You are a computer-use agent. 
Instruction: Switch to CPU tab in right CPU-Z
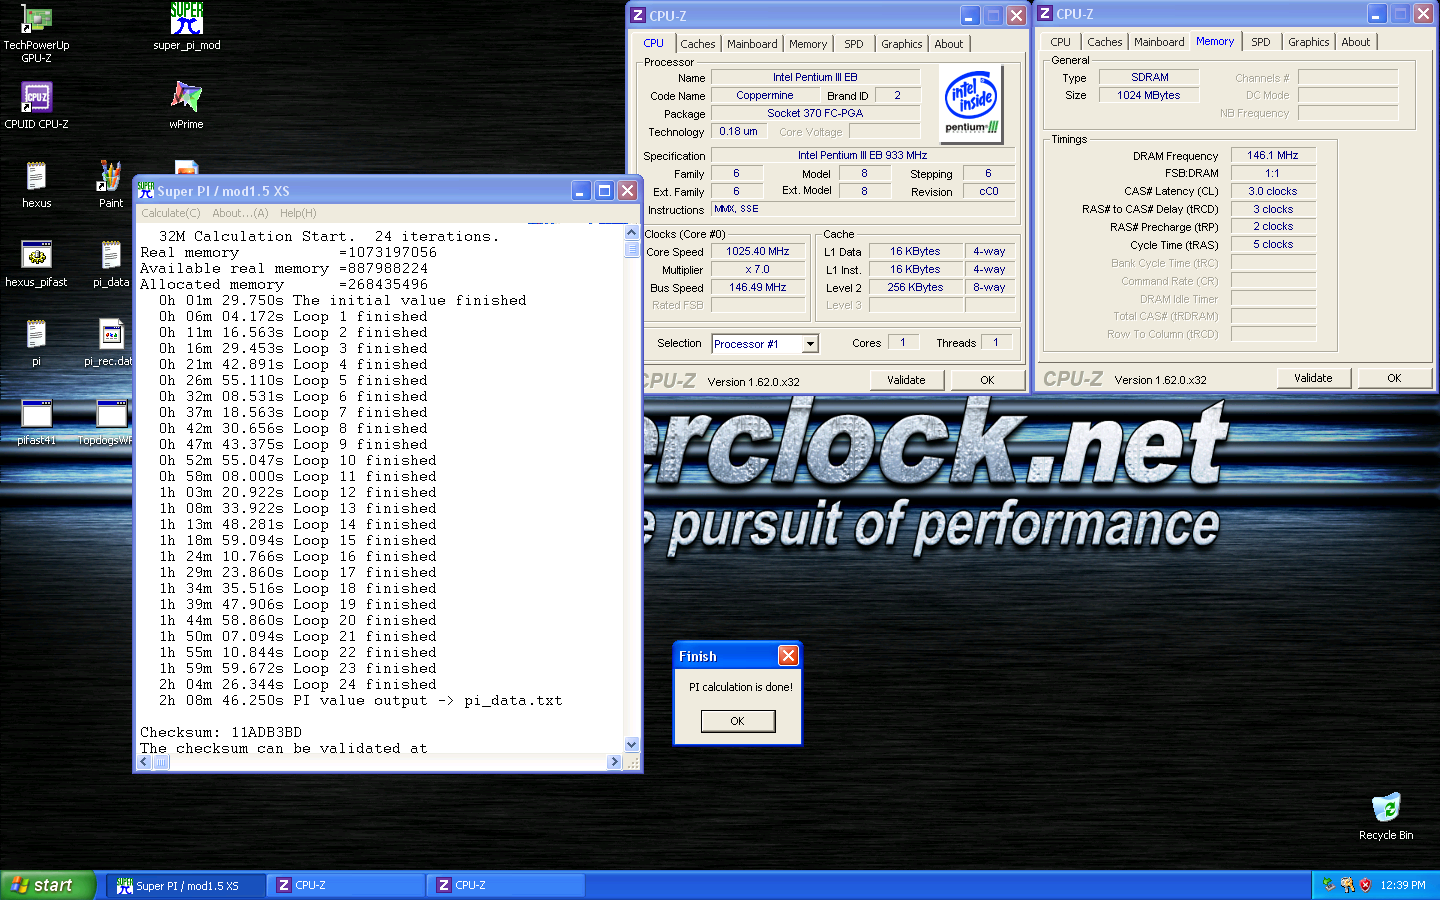[x=1061, y=42]
